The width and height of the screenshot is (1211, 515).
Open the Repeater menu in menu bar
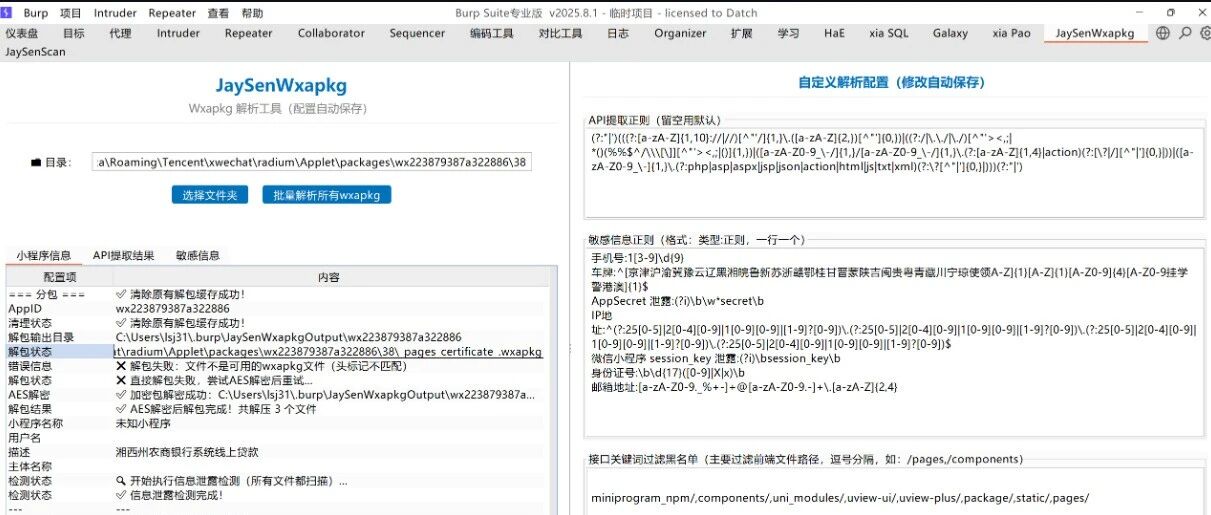[x=172, y=14]
